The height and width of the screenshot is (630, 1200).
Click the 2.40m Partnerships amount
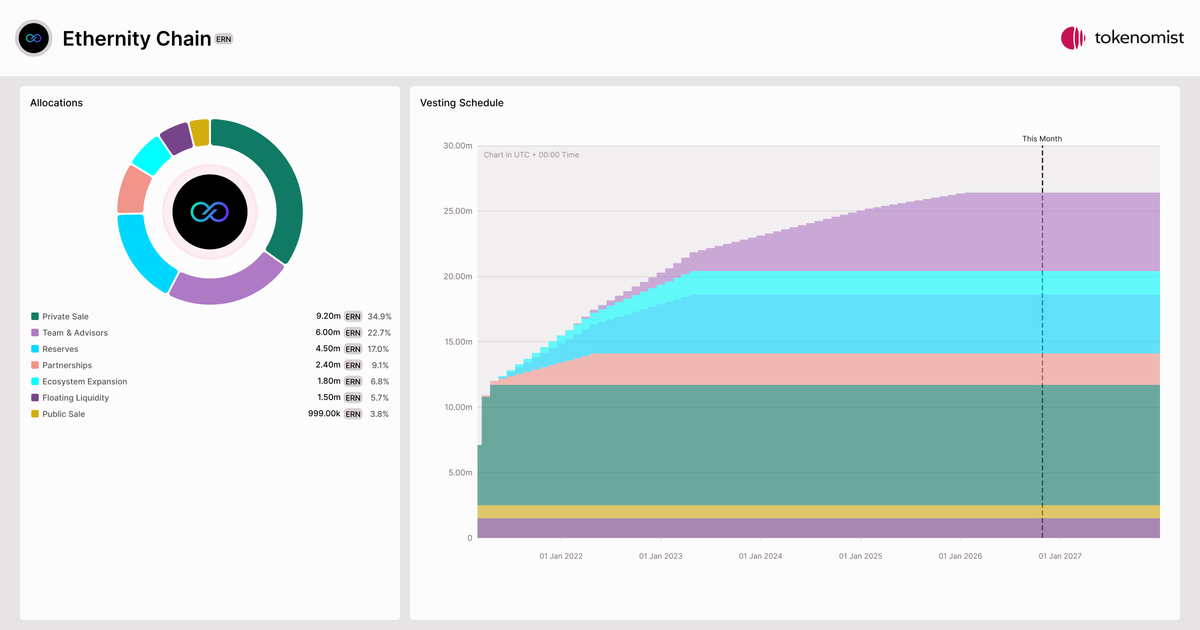tap(328, 365)
